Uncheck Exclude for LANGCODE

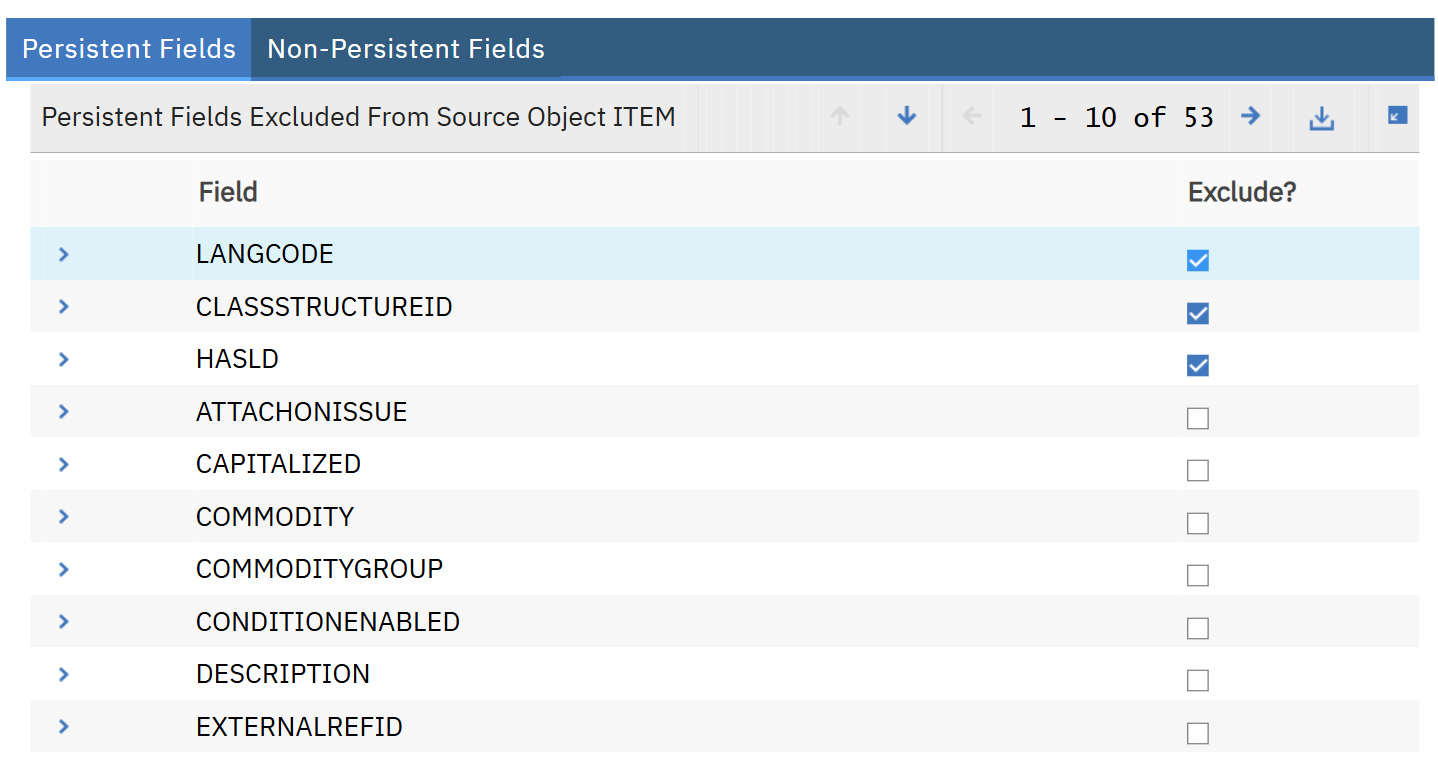1197,260
